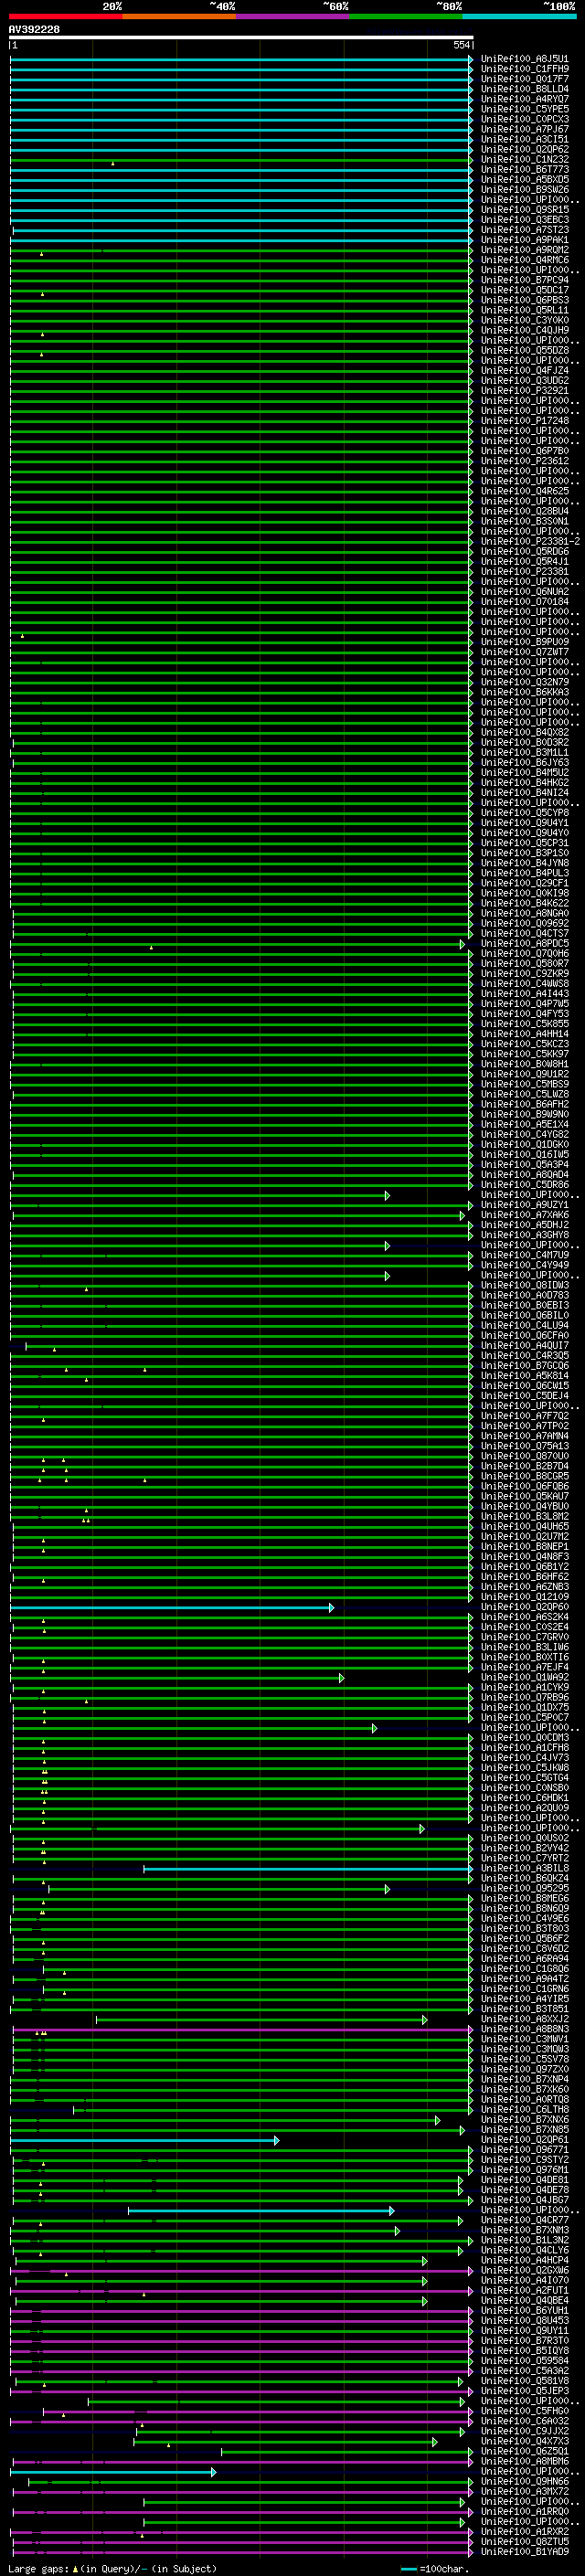This screenshot has height=2576, width=585.
Task: Select the UniRef100_B7XNM3 label
Action: pyautogui.click(x=524, y=2230)
